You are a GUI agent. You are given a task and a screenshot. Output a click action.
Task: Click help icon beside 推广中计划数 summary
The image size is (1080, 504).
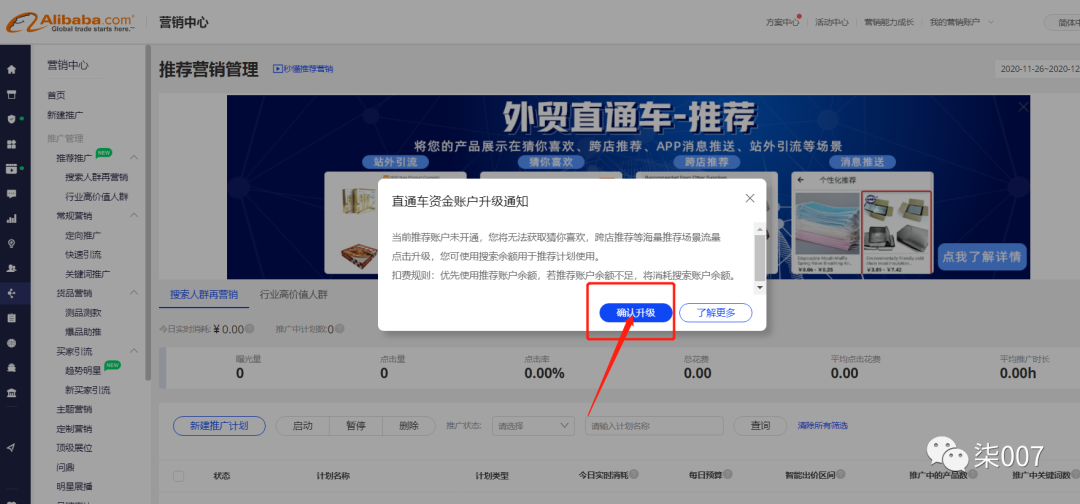(x=340, y=329)
